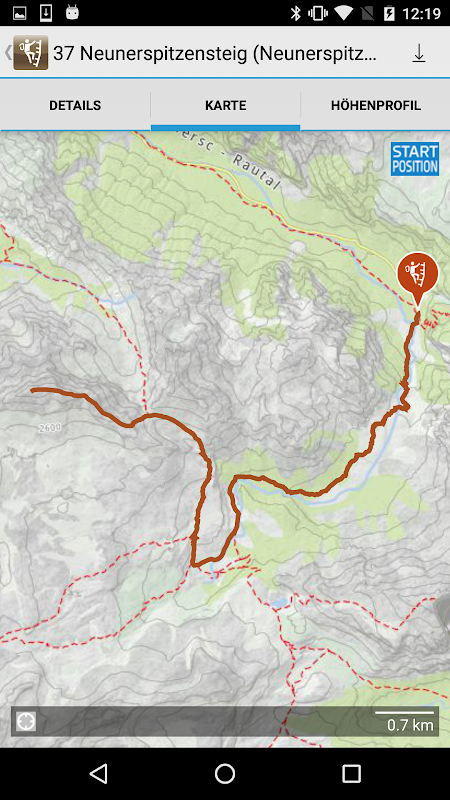Tap the Neunerspitzensteig title text
Viewport: 450px width, 800px height.
point(215,53)
